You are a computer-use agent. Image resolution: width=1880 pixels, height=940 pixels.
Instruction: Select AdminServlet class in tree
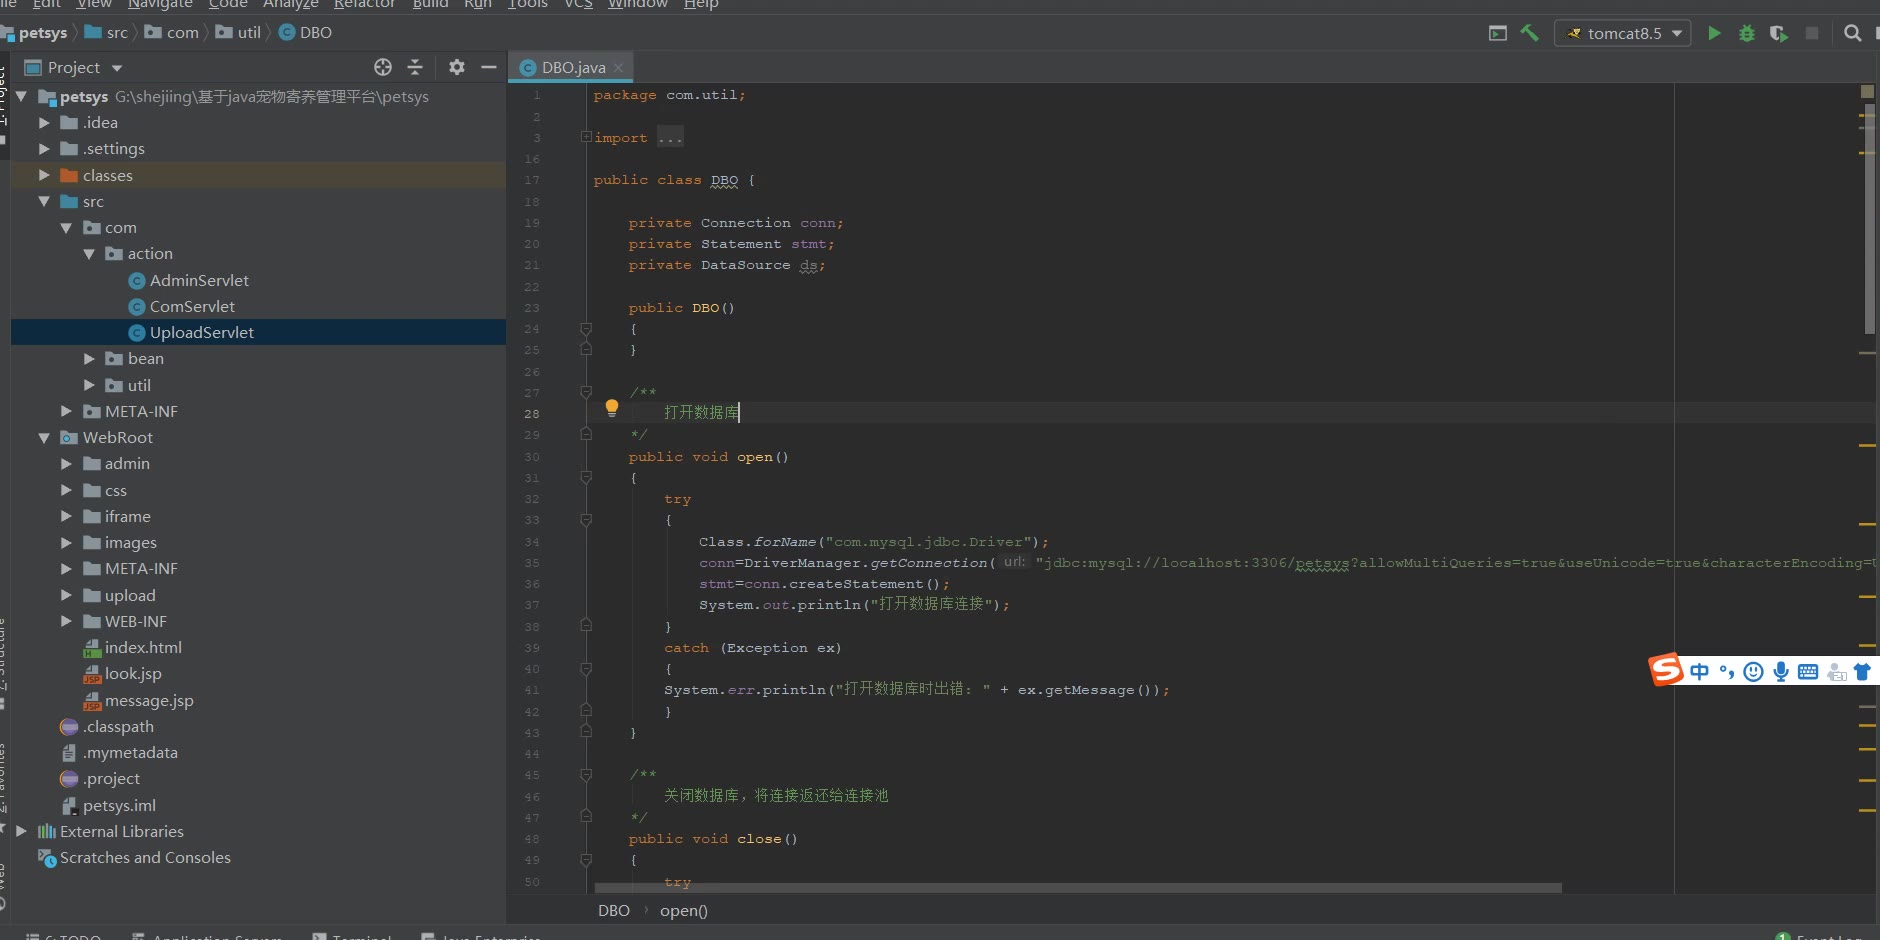(199, 280)
